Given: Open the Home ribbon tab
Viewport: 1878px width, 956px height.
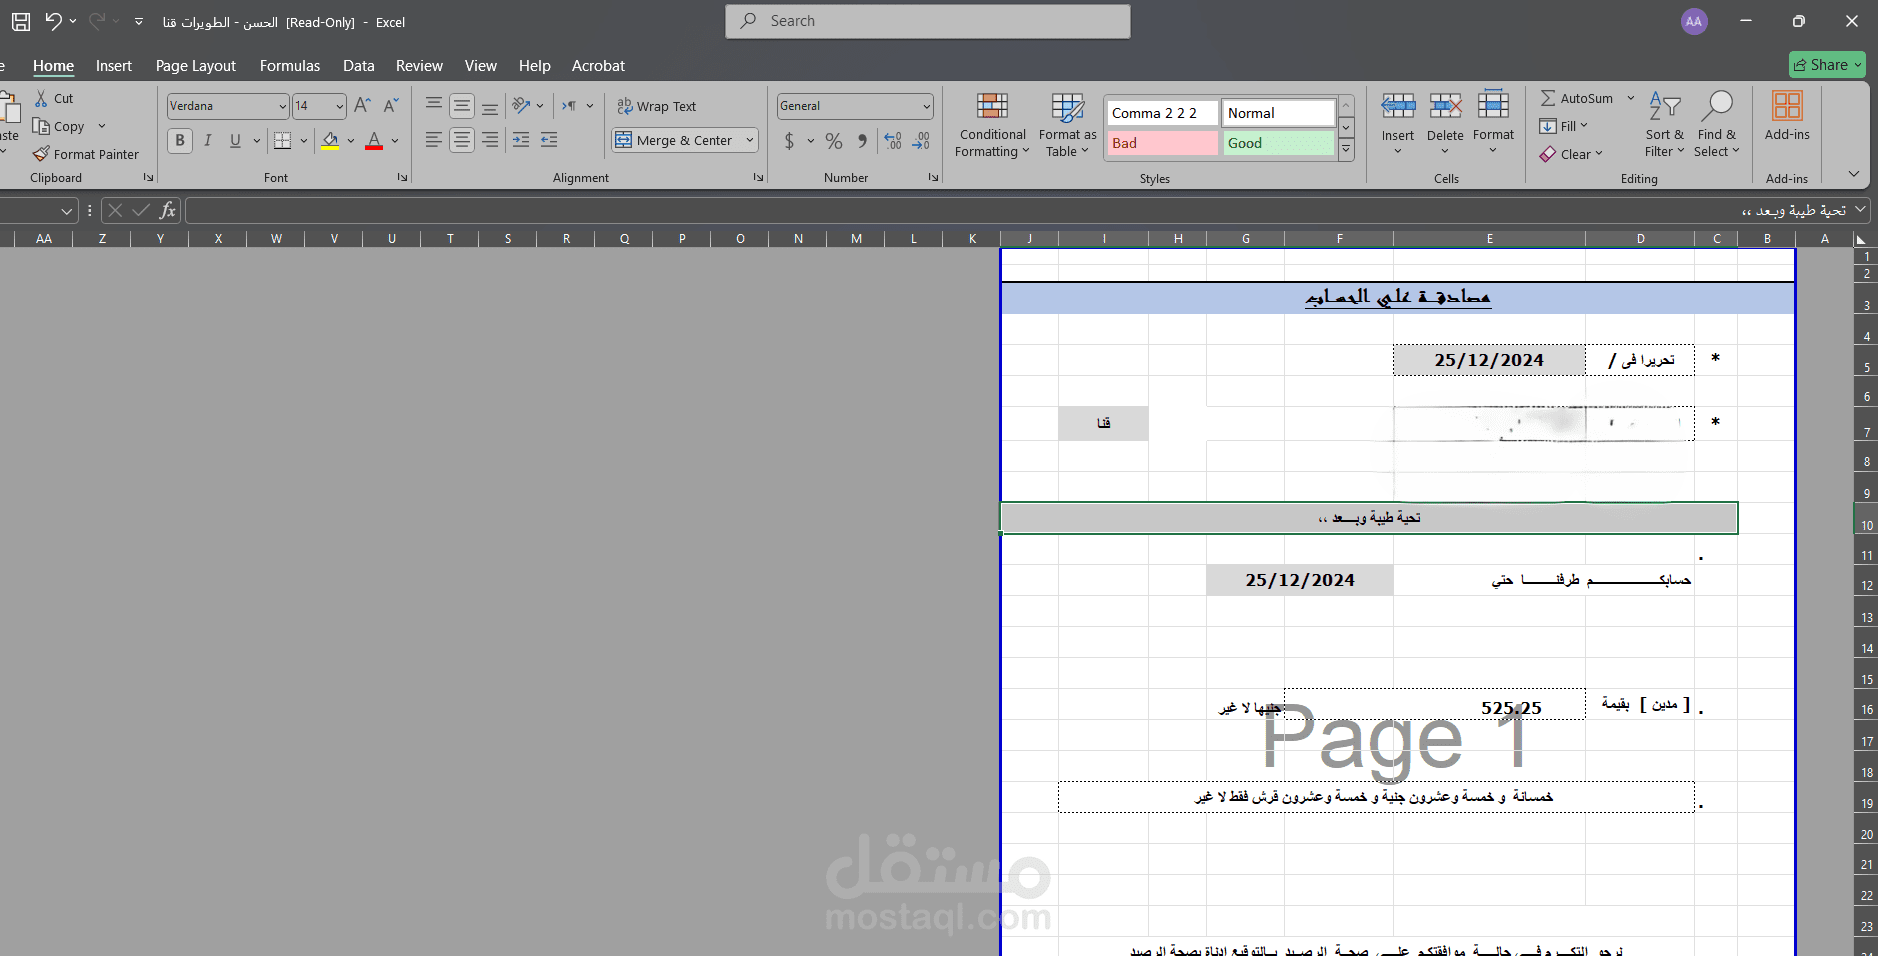Looking at the screenshot, I should 53,66.
